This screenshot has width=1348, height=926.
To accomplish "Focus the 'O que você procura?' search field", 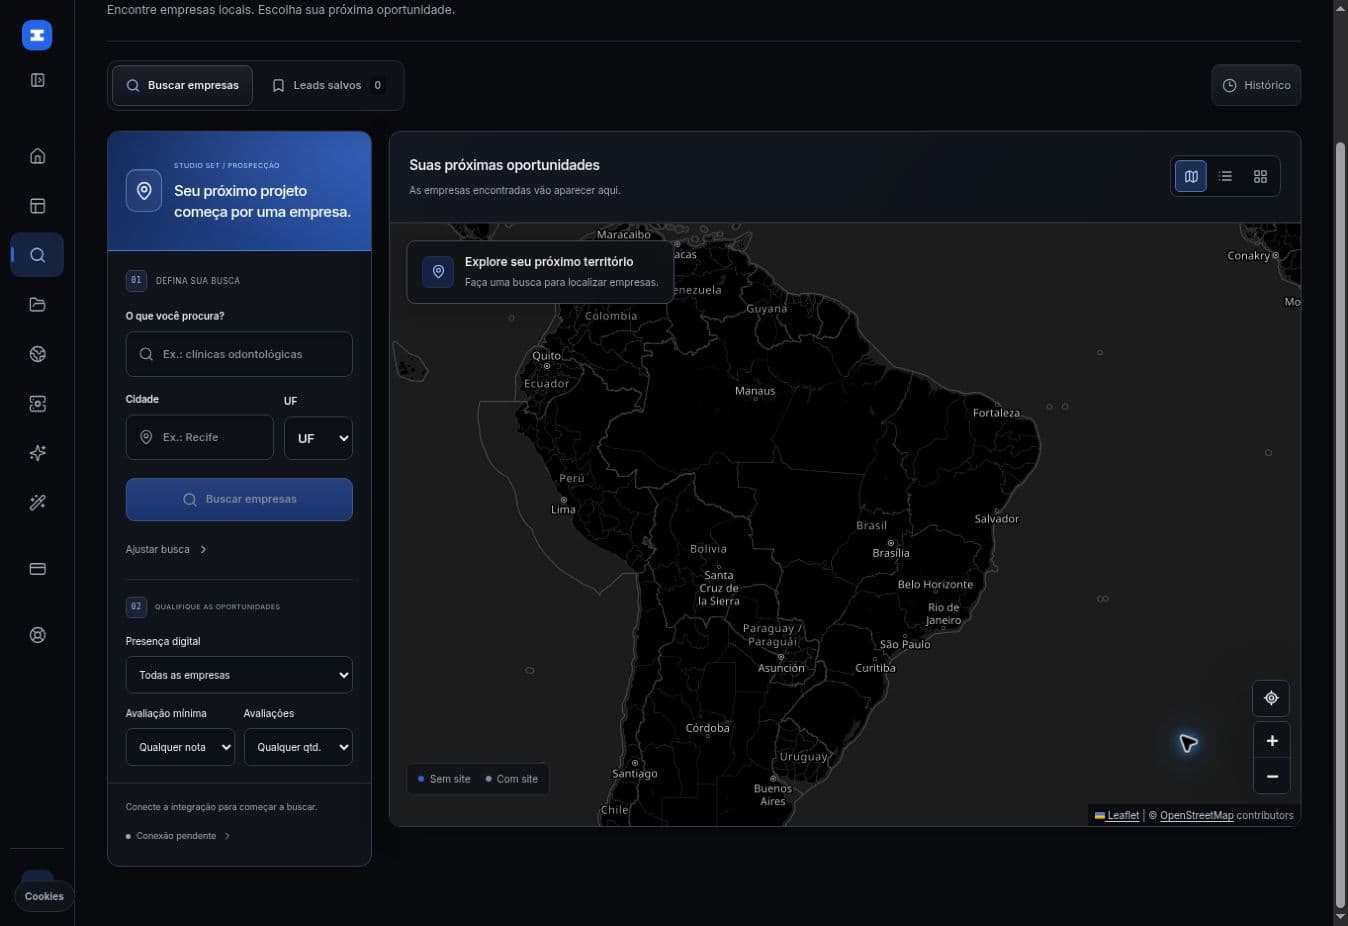I will (239, 354).
